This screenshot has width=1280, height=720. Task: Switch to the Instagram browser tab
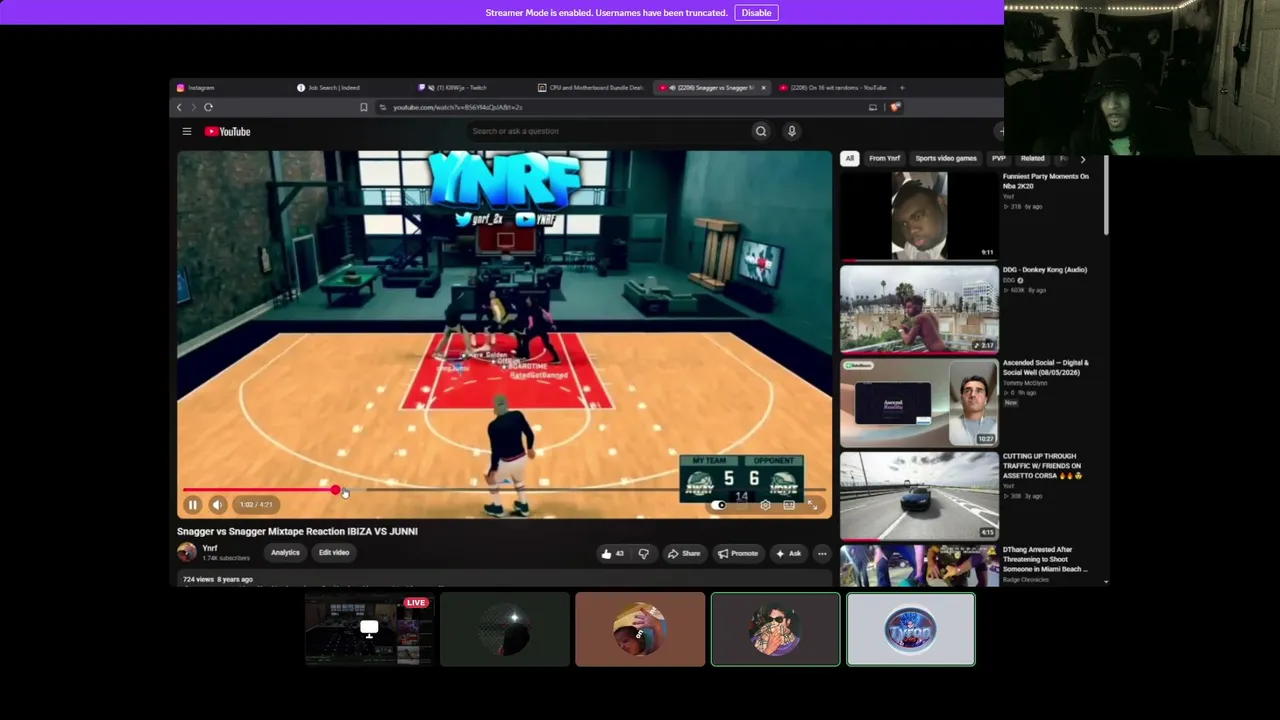coord(232,88)
